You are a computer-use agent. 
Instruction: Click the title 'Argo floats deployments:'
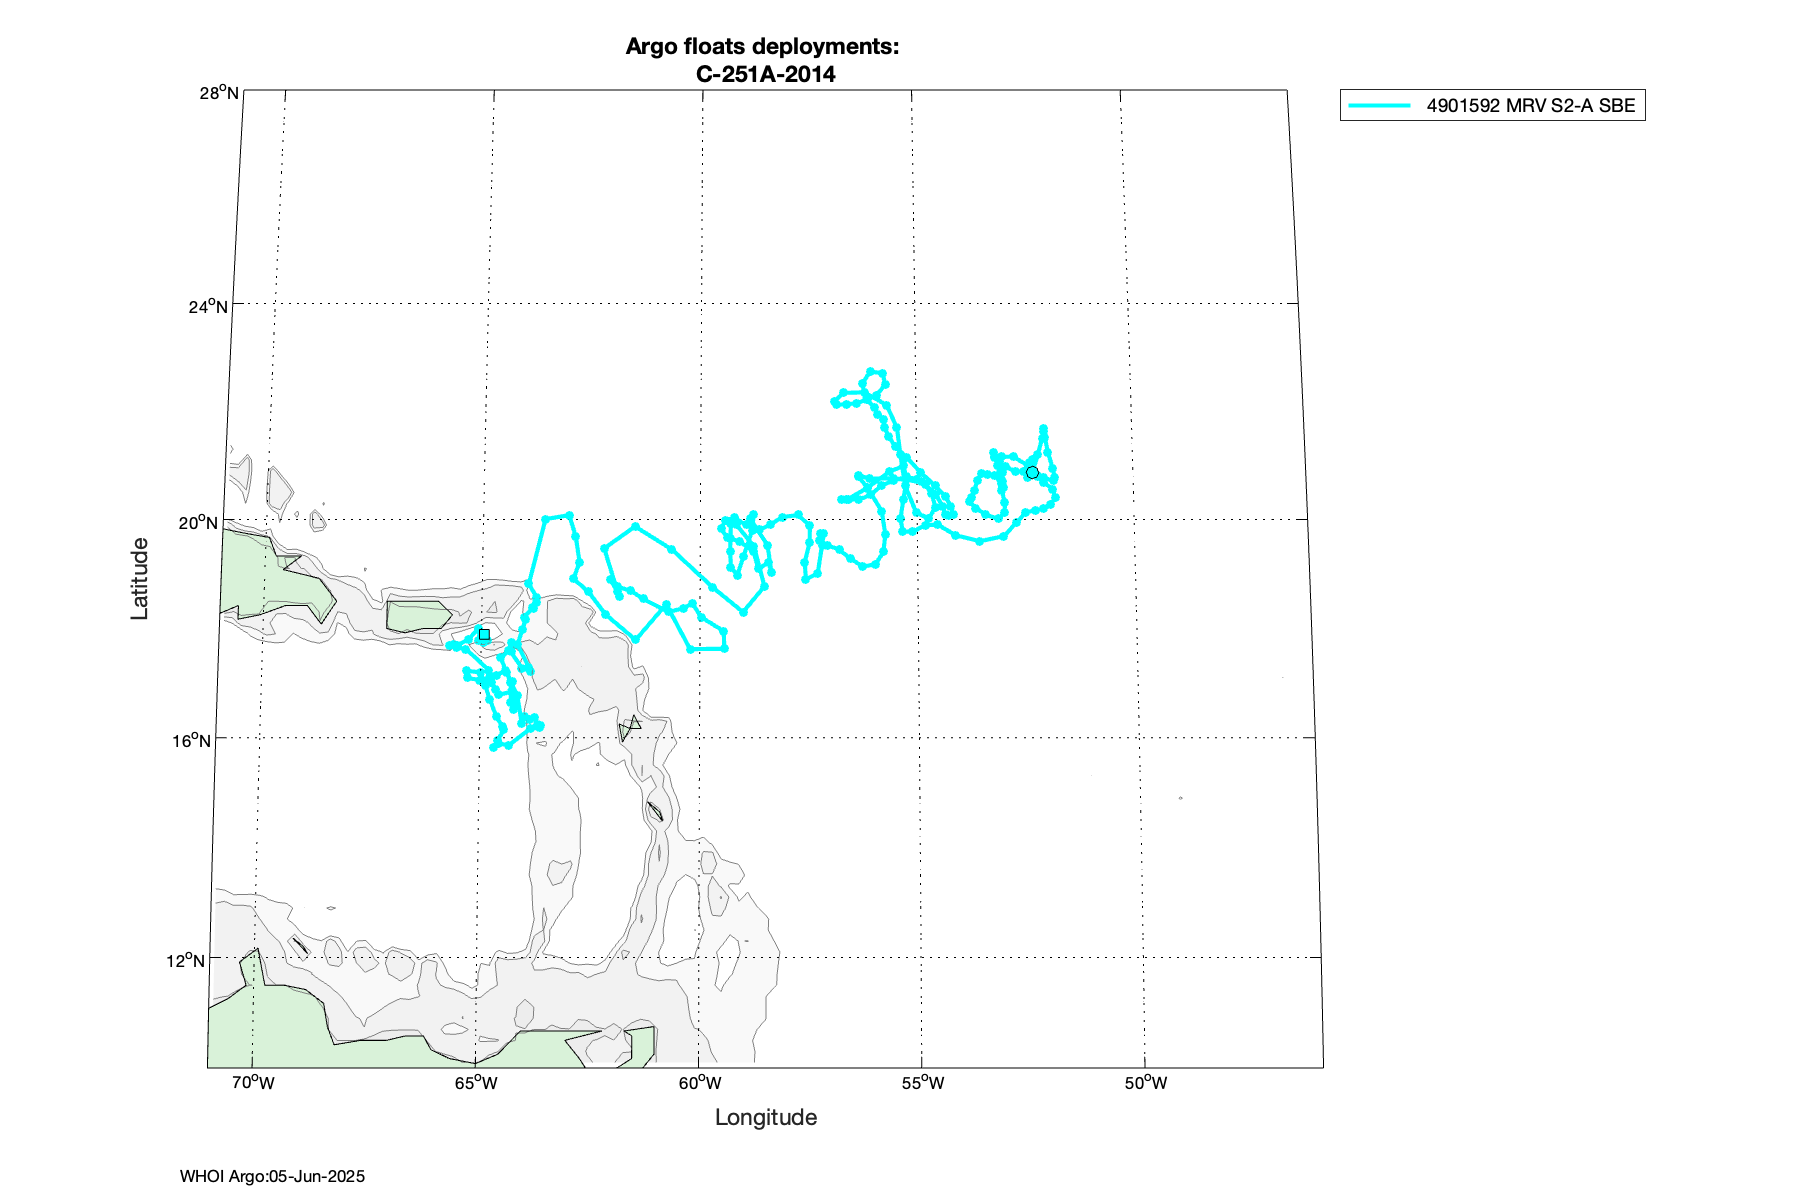tap(762, 46)
